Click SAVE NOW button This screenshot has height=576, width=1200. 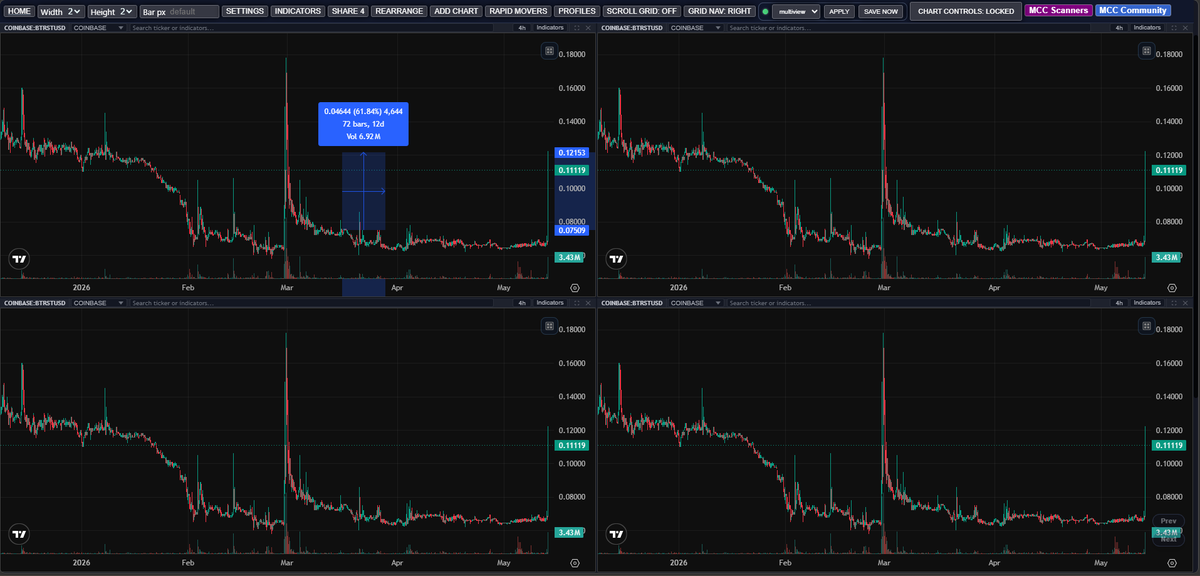[x=880, y=12]
